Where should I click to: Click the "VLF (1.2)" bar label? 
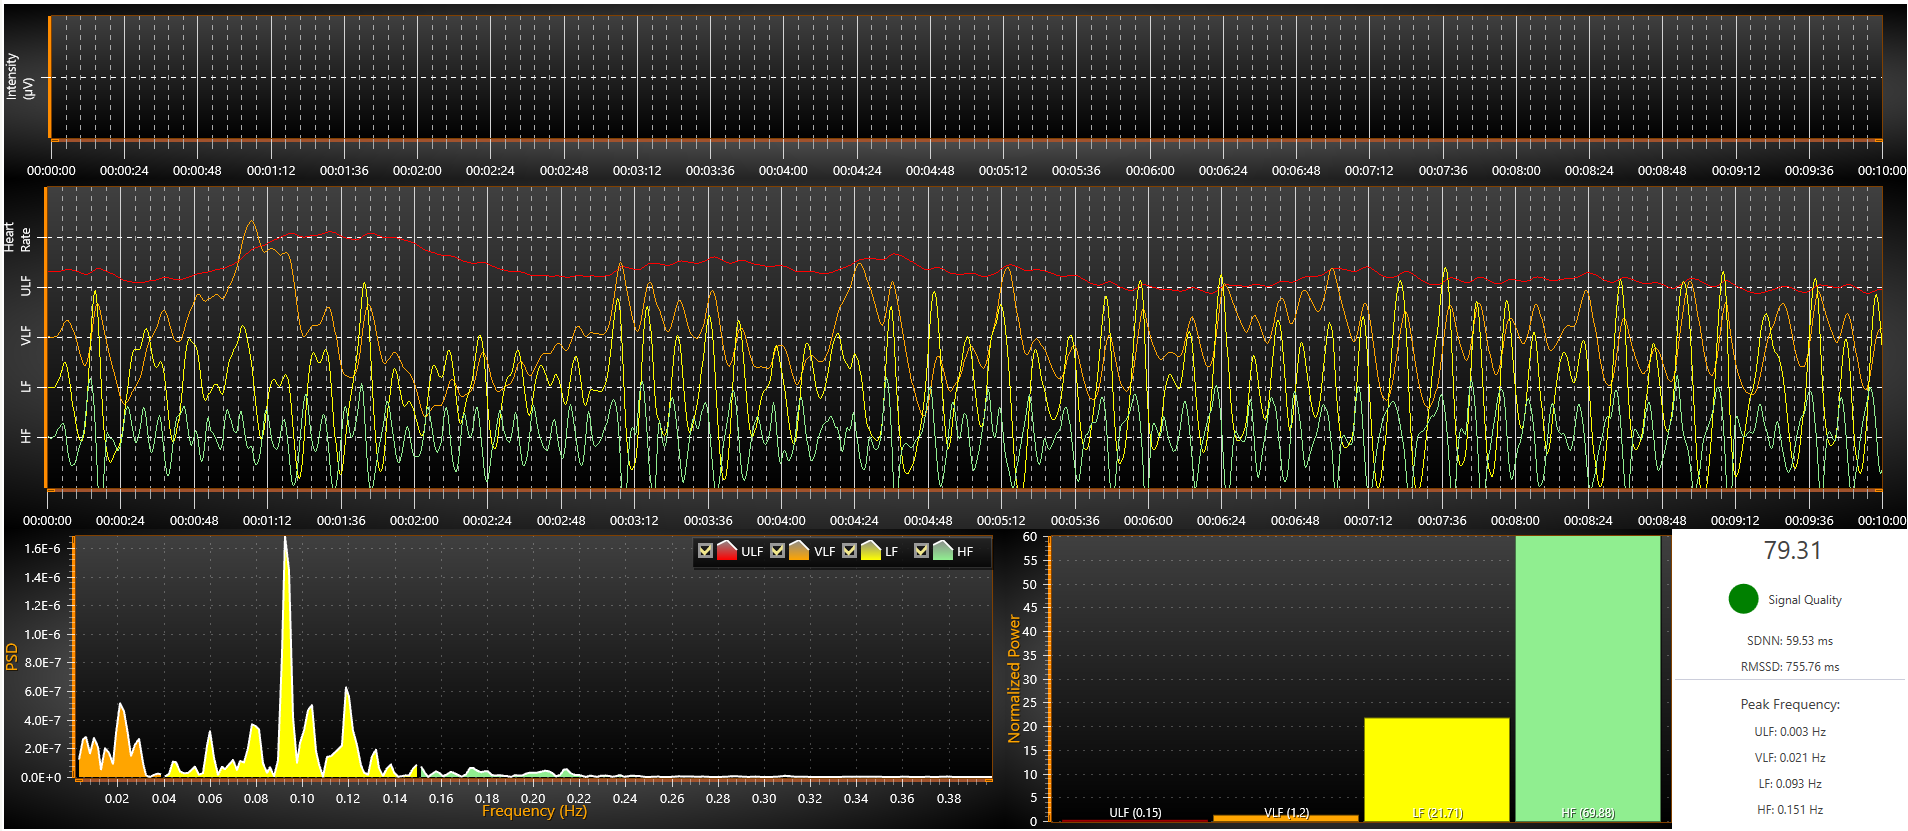click(x=1286, y=813)
